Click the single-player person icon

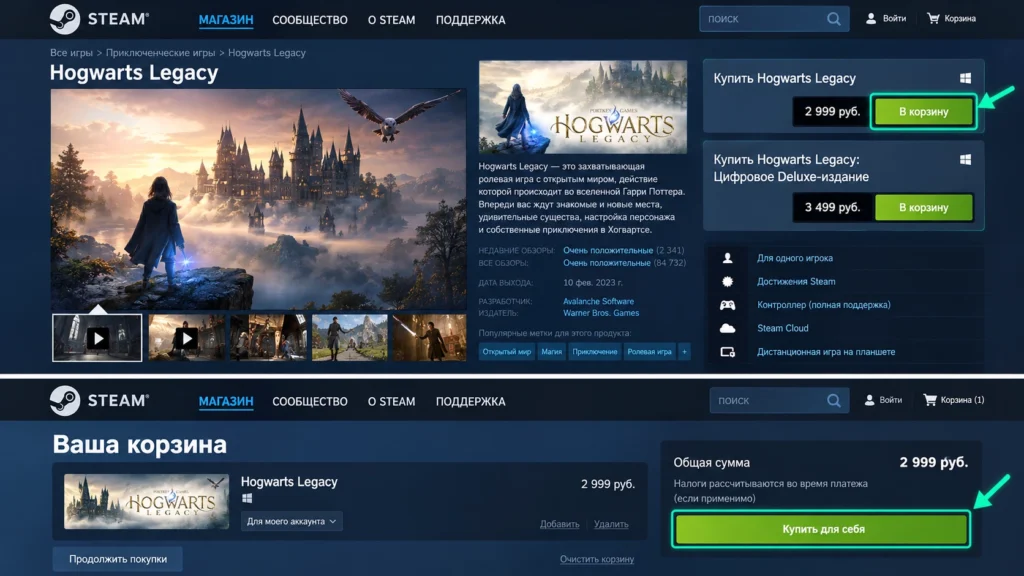(727, 258)
